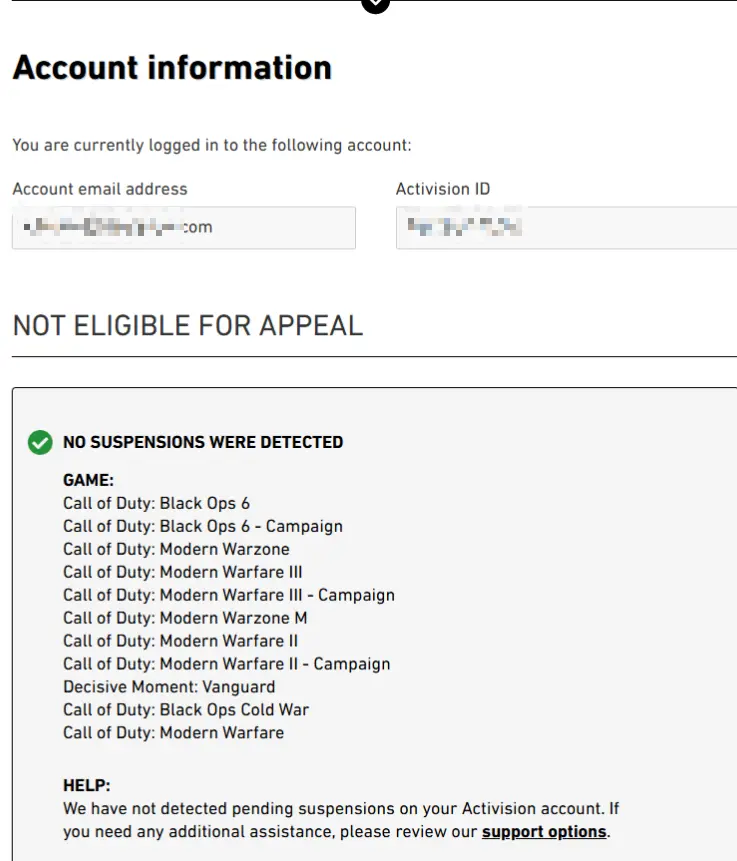This screenshot has height=861, width=737.
Task: Click the HELP: section label
Action: [87, 787]
